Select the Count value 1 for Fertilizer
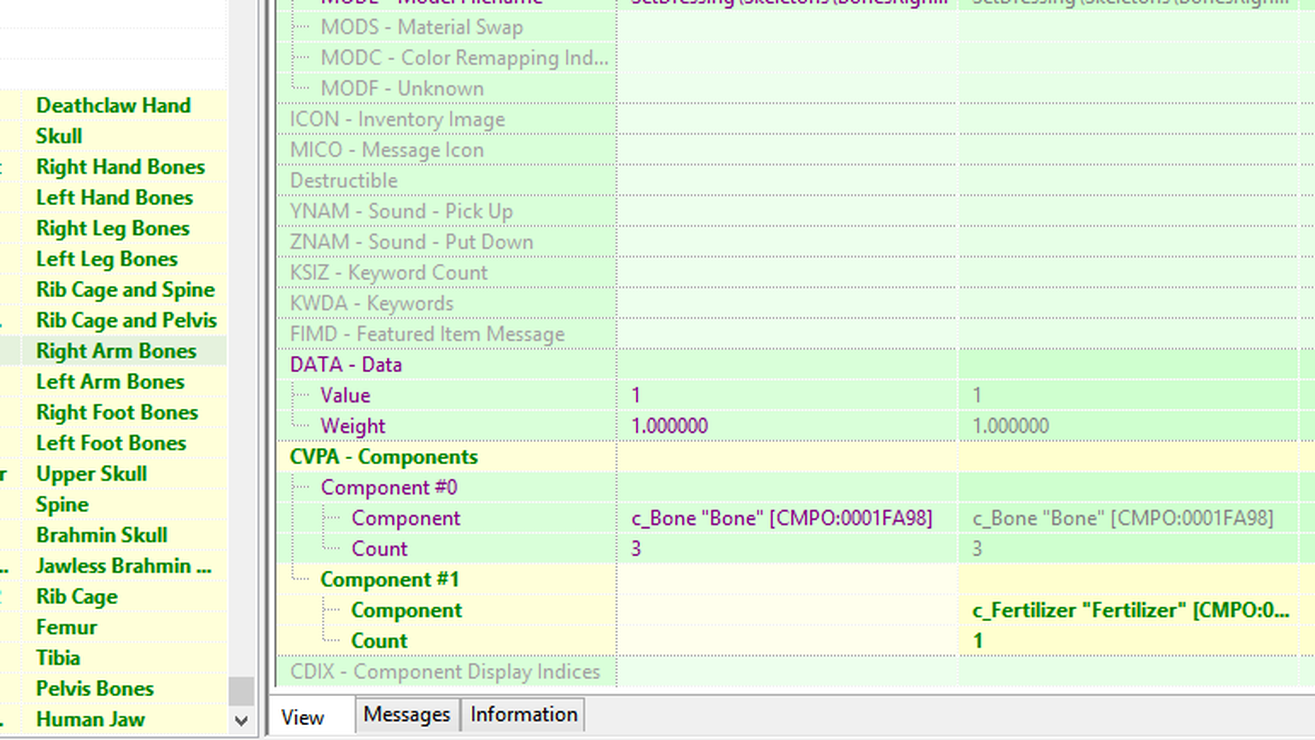The image size is (1315, 740). pos(977,641)
